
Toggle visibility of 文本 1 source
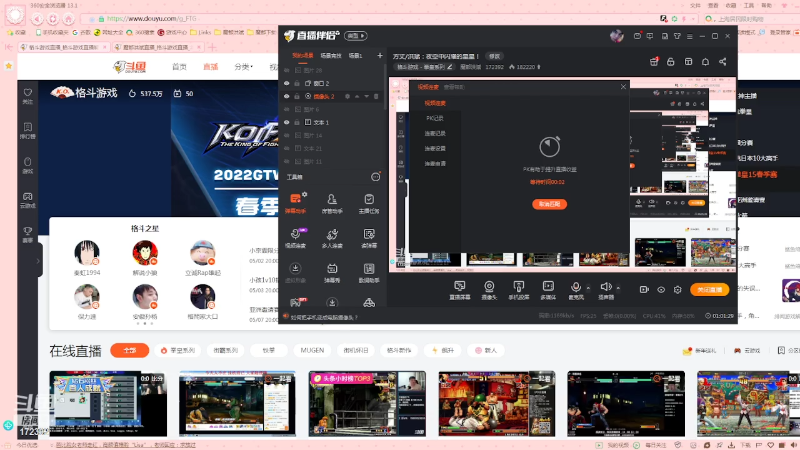point(287,122)
